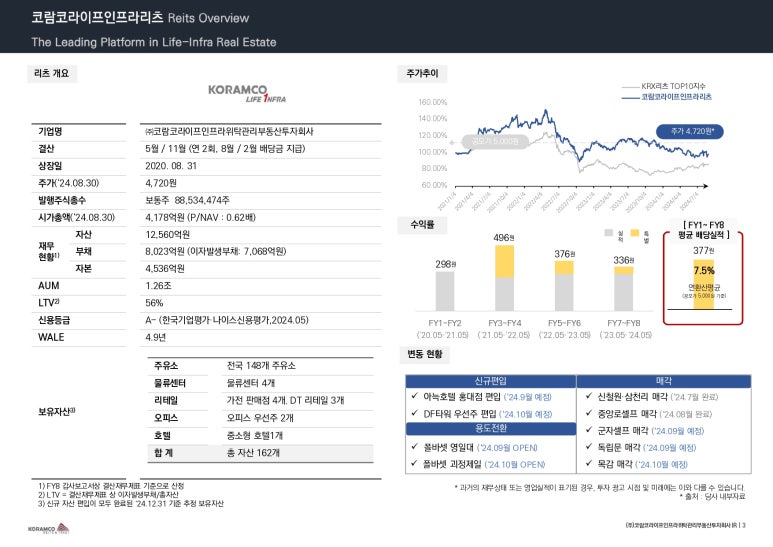Select 전국 148개 주유소 cell

coord(261,366)
